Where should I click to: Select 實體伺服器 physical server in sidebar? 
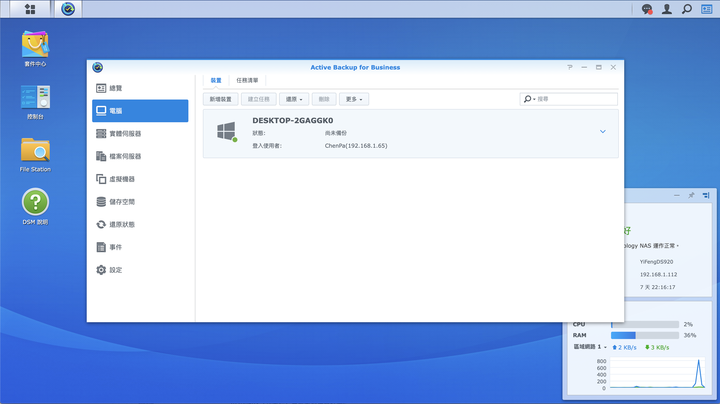coord(140,134)
